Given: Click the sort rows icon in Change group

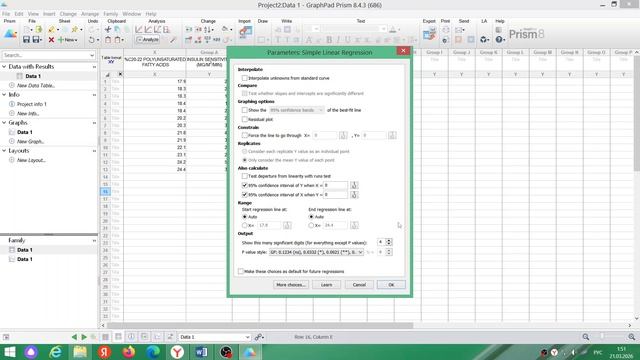Looking at the screenshot, I should 208,29.
